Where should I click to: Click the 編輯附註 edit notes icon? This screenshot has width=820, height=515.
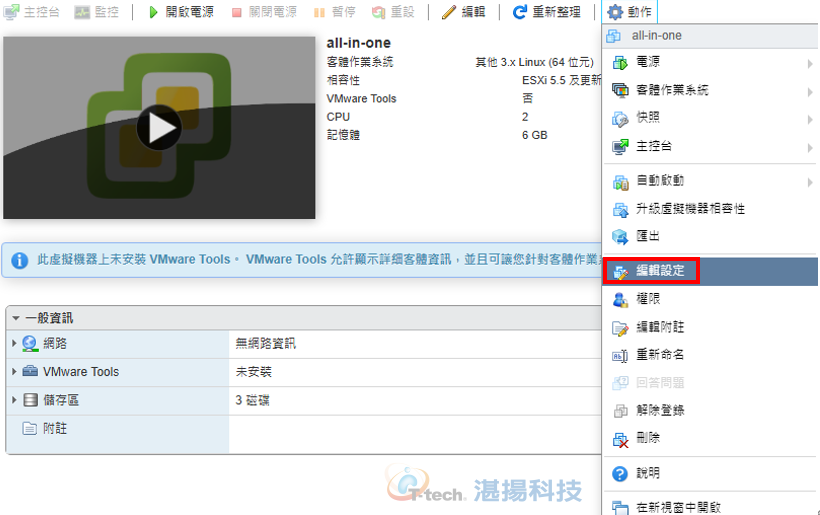click(x=620, y=328)
